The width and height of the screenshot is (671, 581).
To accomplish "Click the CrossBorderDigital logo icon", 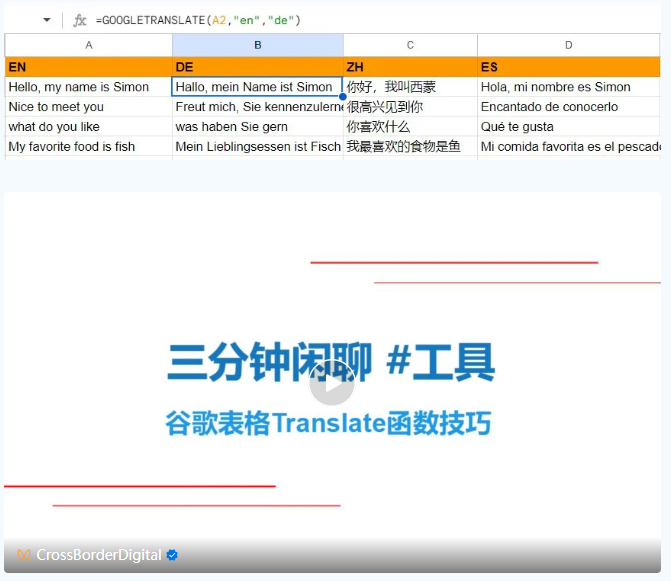I will [x=24, y=555].
